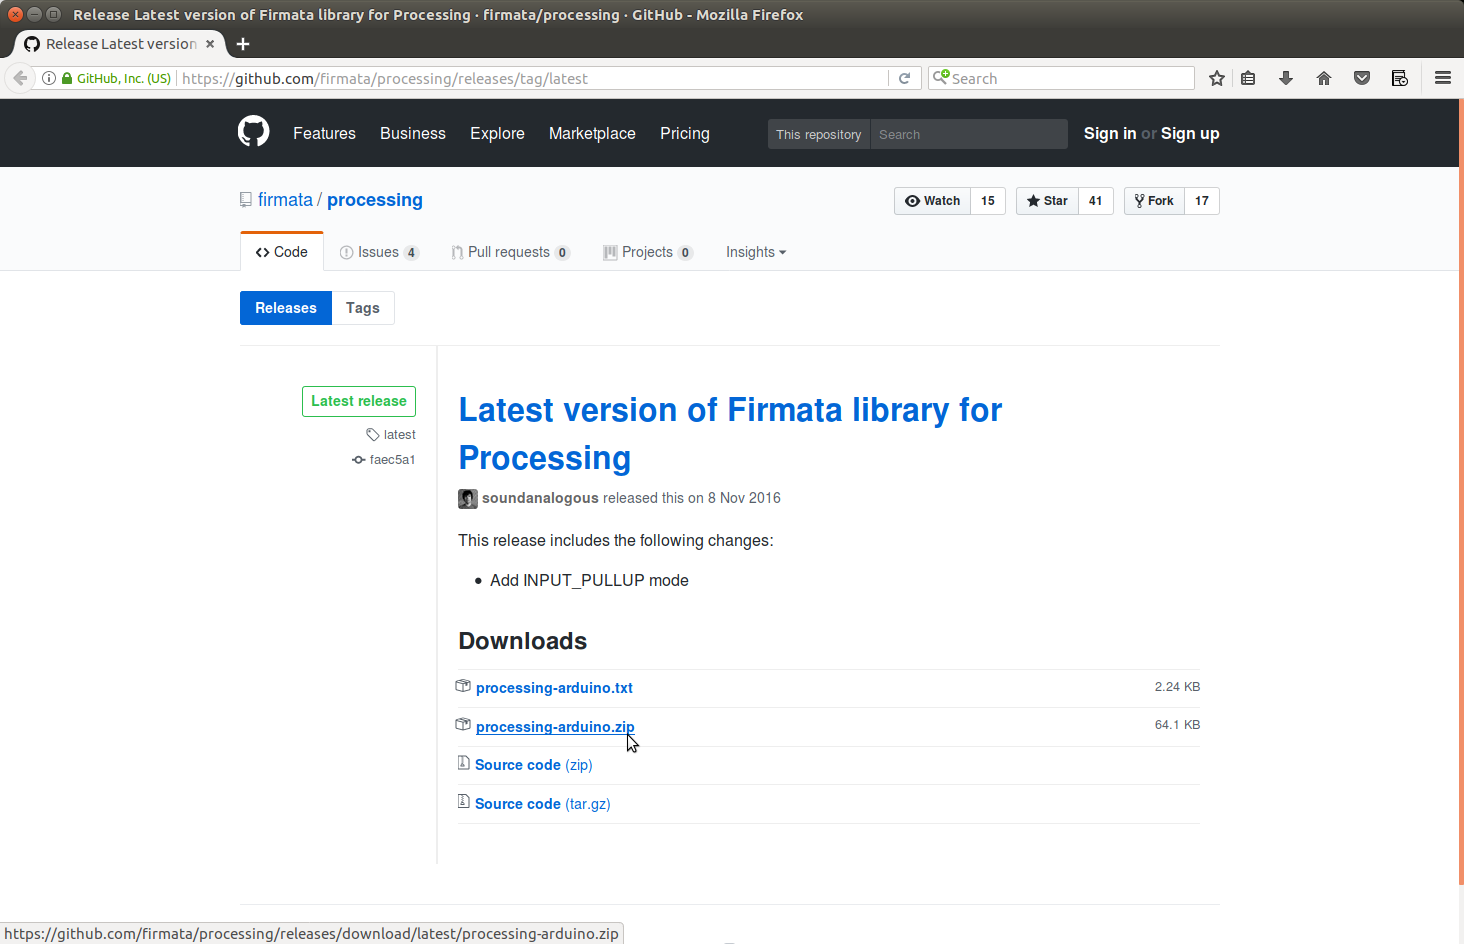Click the package icon beside processing-arduino.zip
This screenshot has width=1464, height=944.
(x=463, y=724)
